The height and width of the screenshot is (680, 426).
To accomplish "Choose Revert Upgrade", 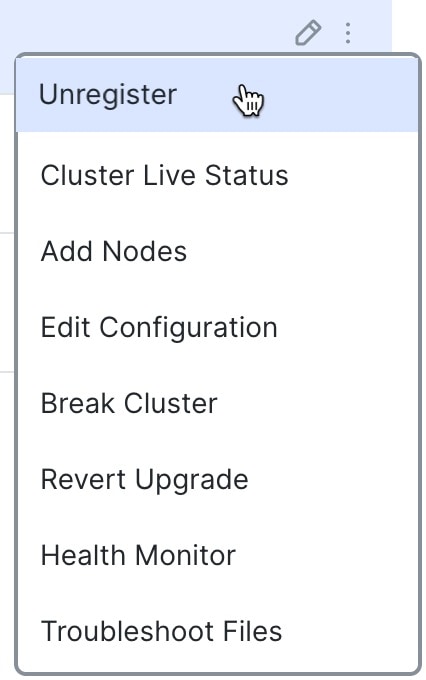I will click(x=217, y=479).
